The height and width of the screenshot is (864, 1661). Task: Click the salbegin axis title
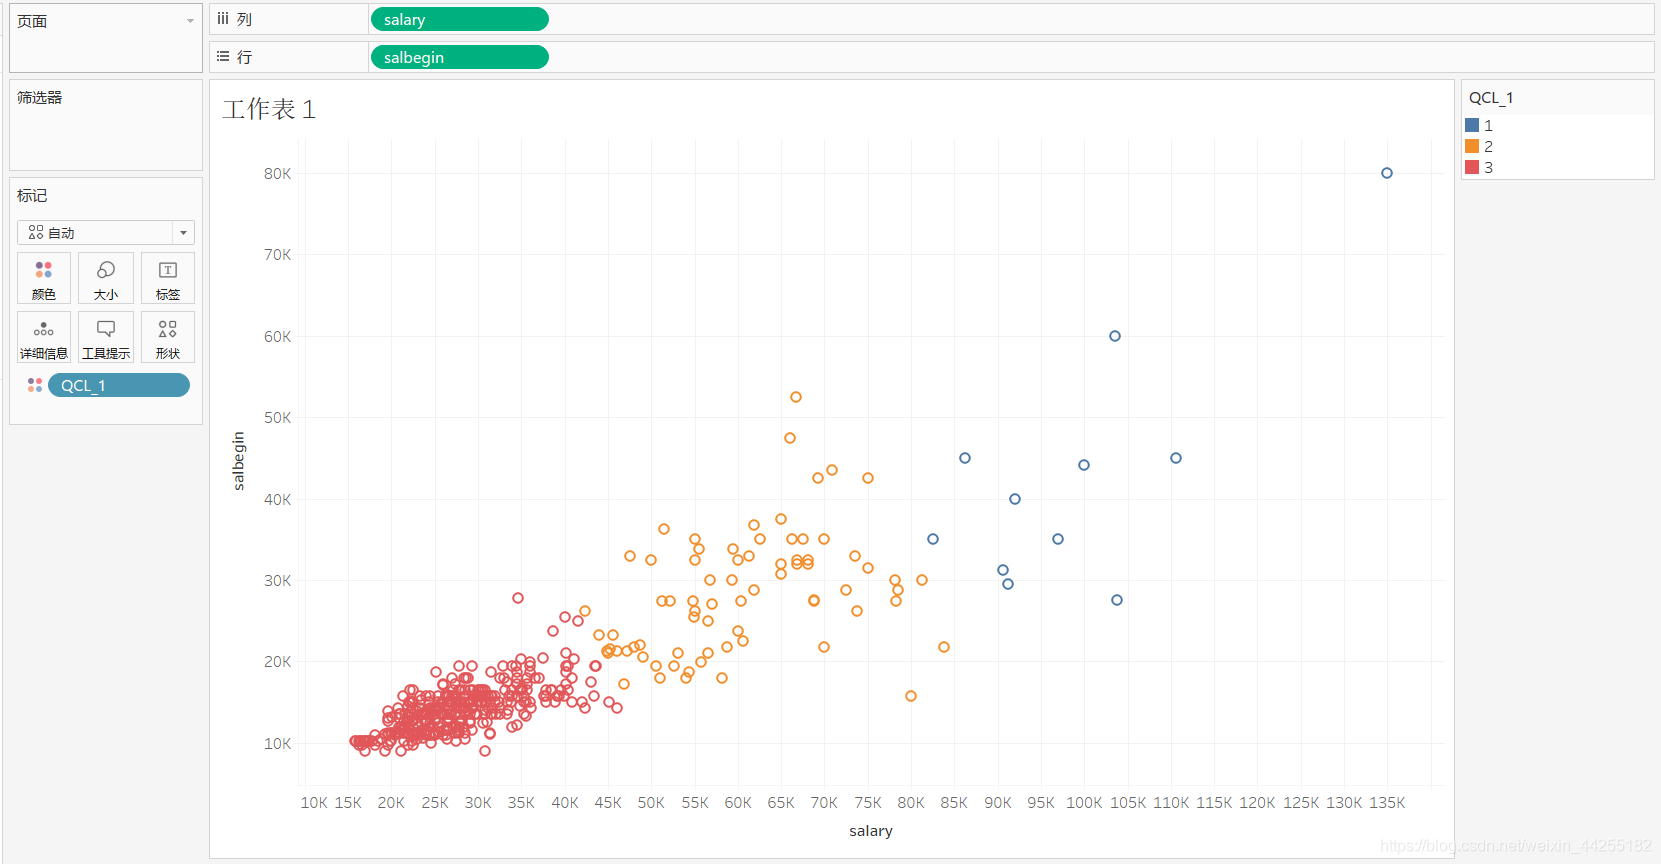click(238, 461)
